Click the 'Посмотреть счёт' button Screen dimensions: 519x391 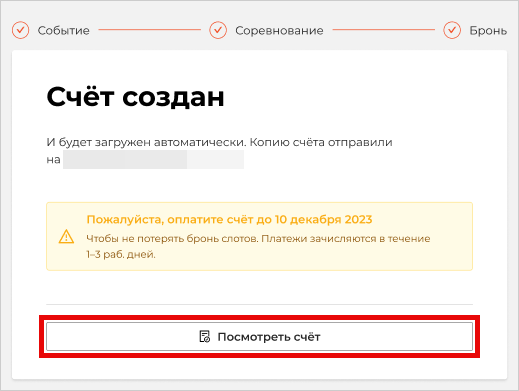pyautogui.click(x=259, y=336)
